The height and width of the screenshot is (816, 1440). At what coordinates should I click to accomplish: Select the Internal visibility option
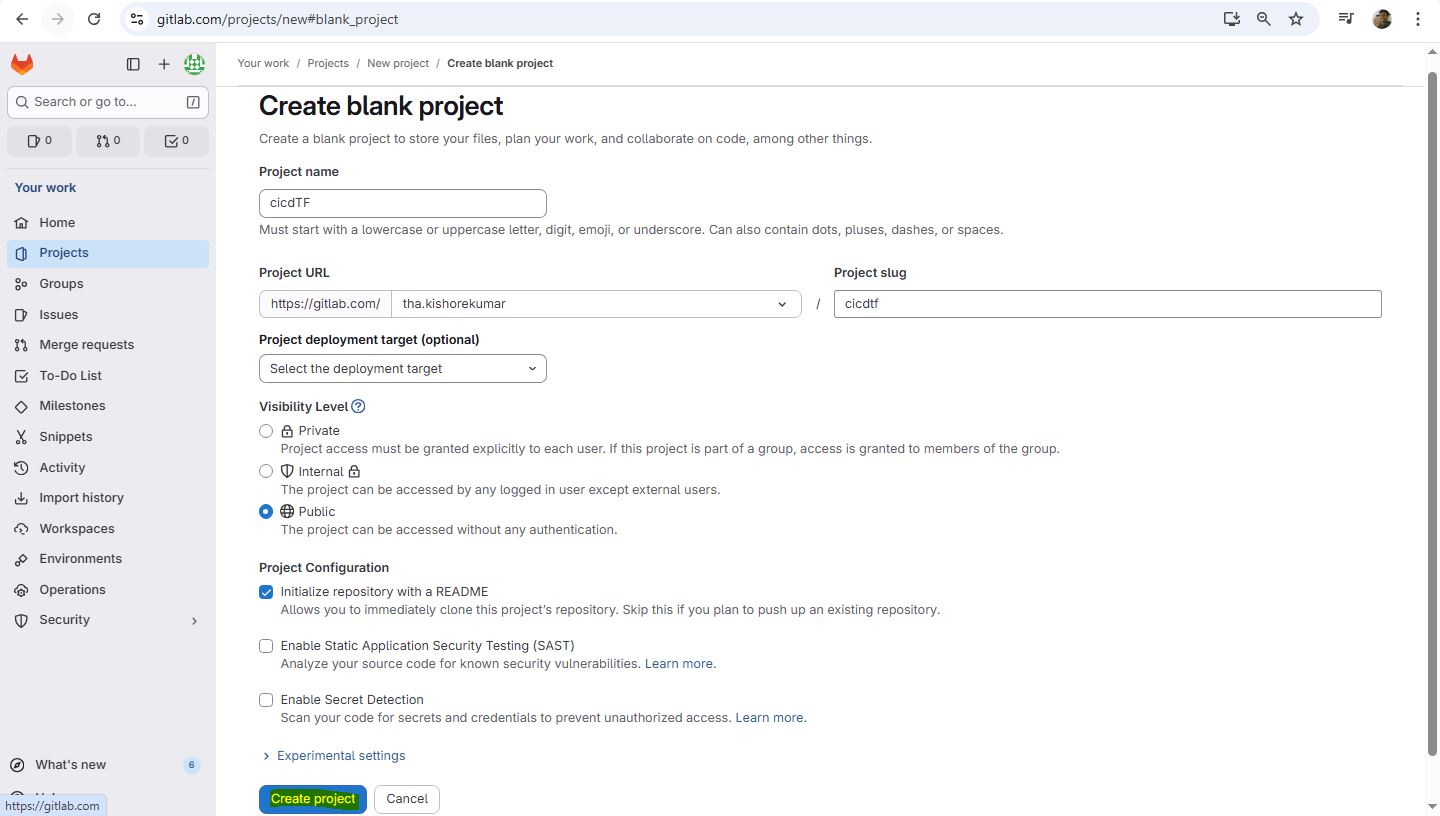(266, 471)
